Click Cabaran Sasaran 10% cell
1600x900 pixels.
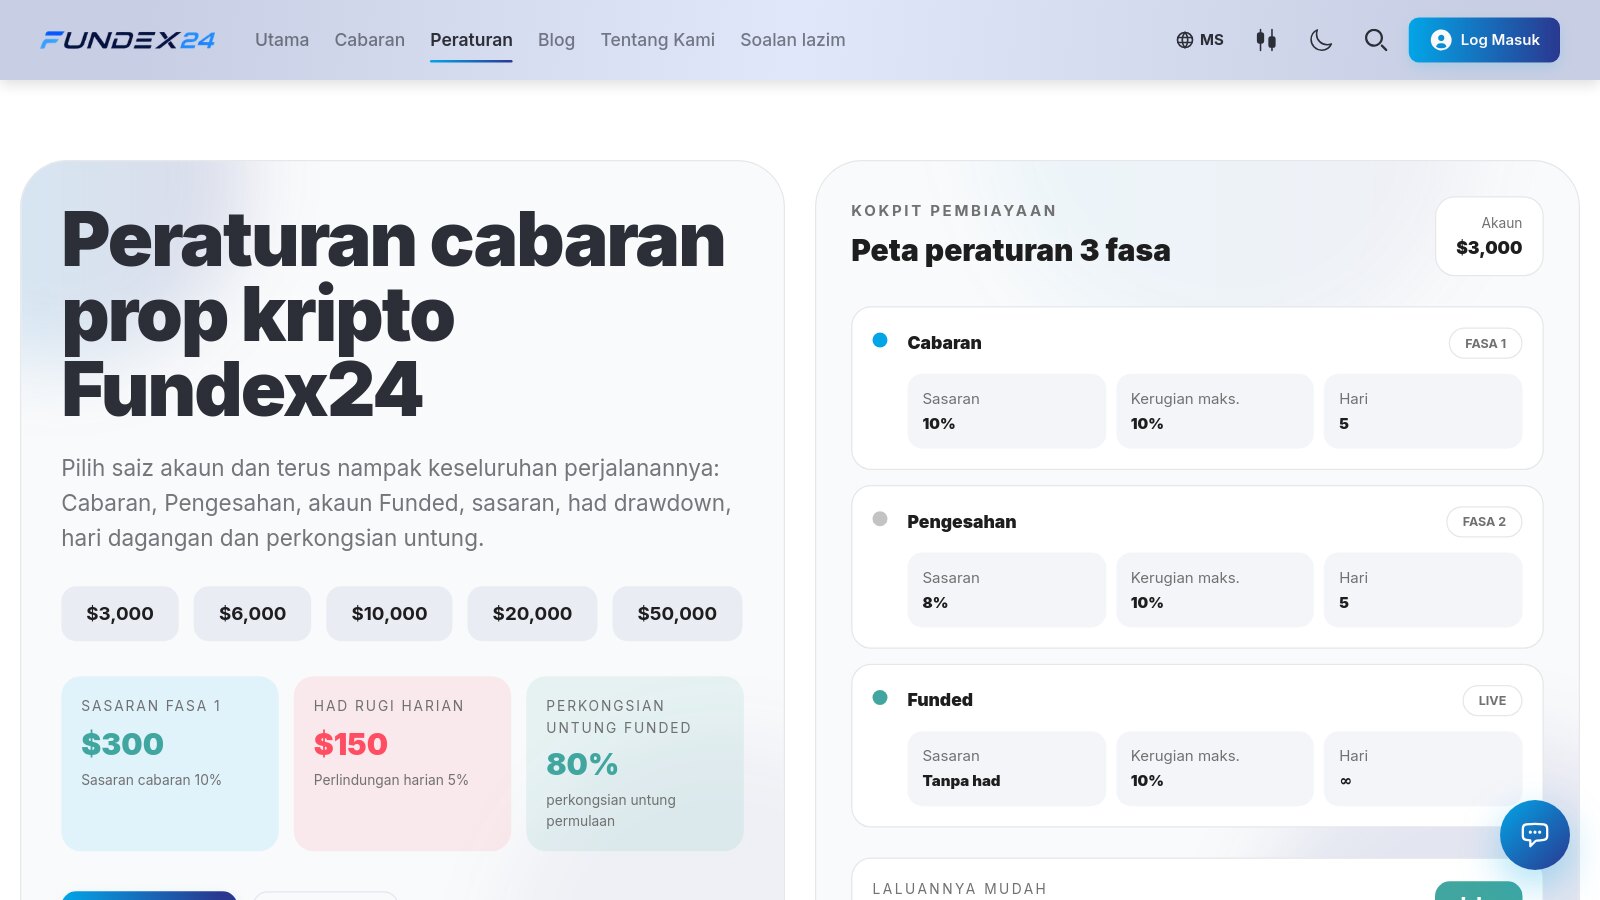1006,411
